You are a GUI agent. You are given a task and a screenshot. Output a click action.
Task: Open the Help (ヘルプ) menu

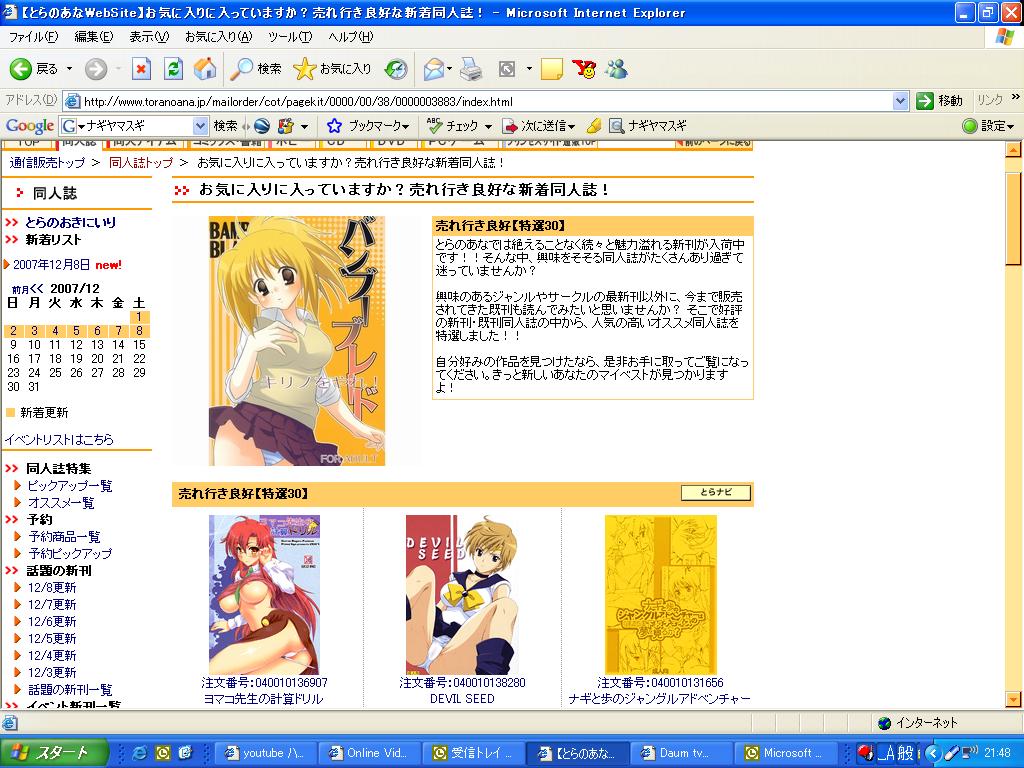[350, 37]
